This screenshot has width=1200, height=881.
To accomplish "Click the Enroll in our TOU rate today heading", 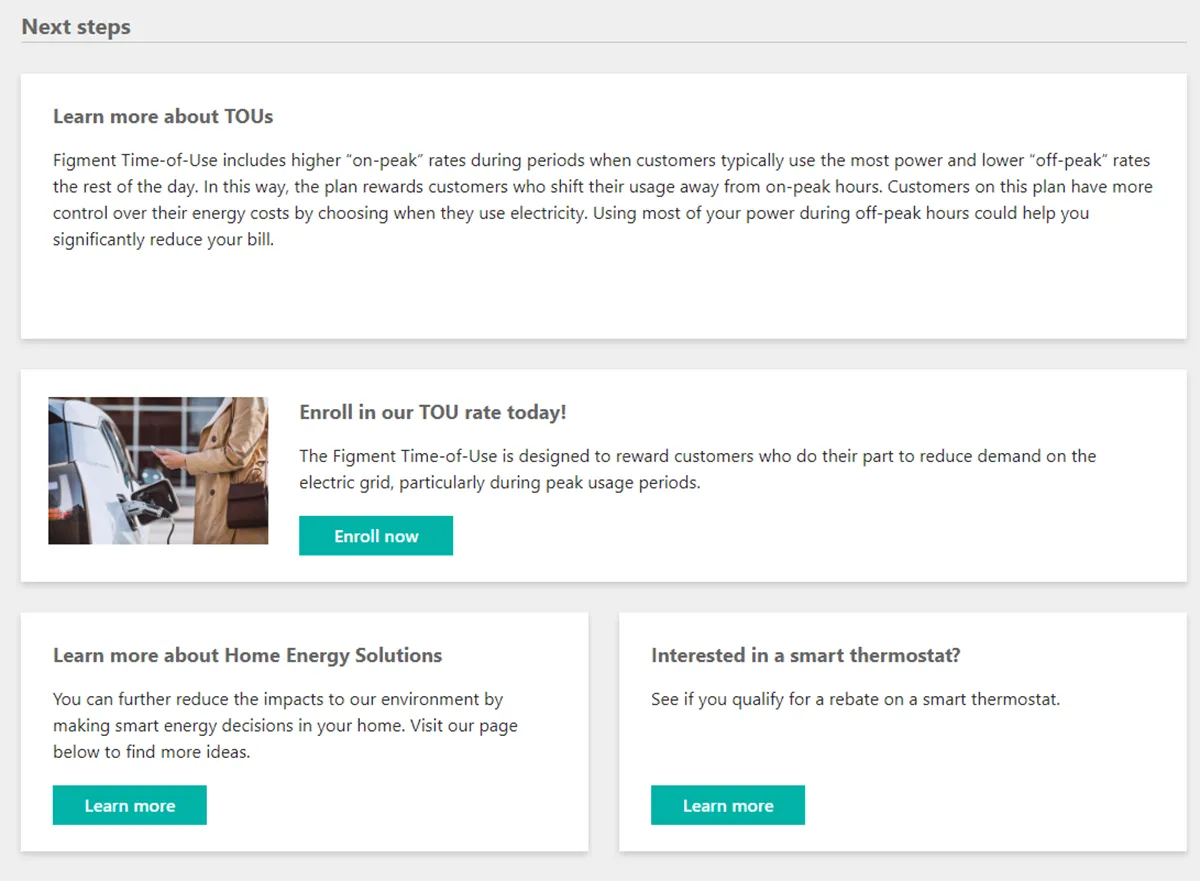I will point(433,412).
